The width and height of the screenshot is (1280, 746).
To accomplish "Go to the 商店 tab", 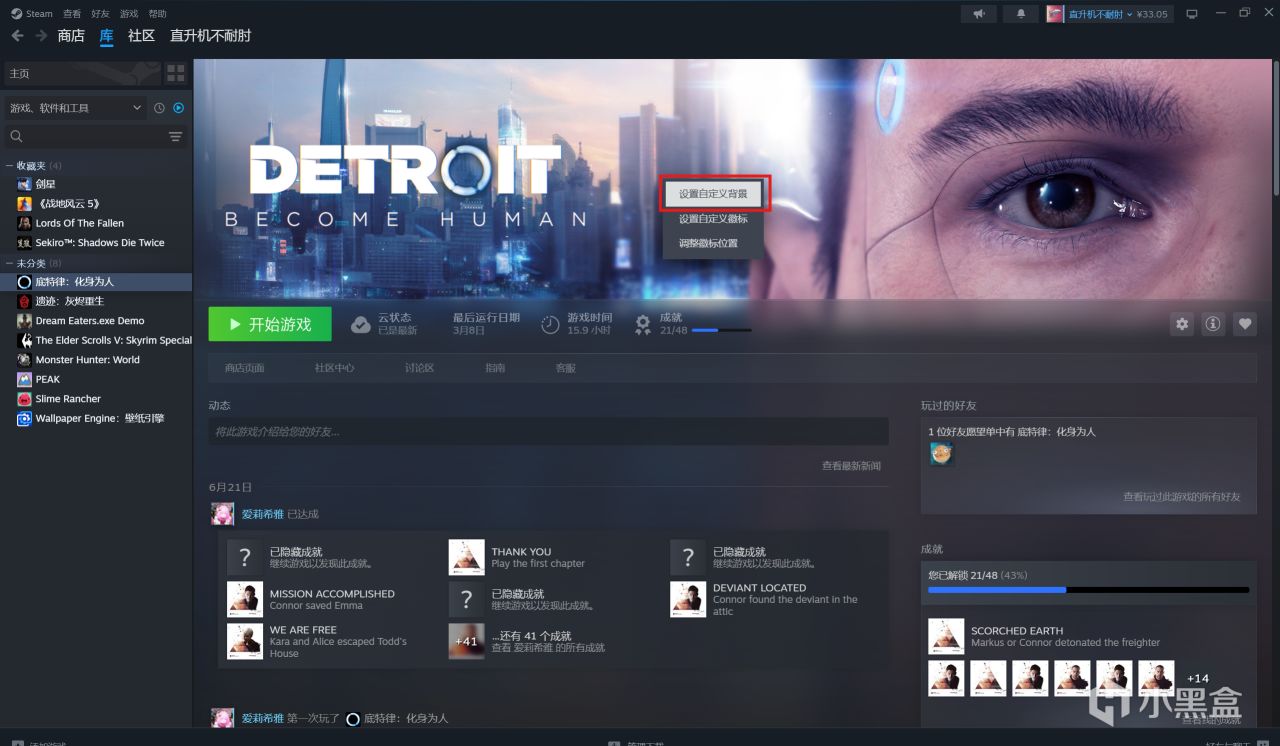I will [x=71, y=36].
